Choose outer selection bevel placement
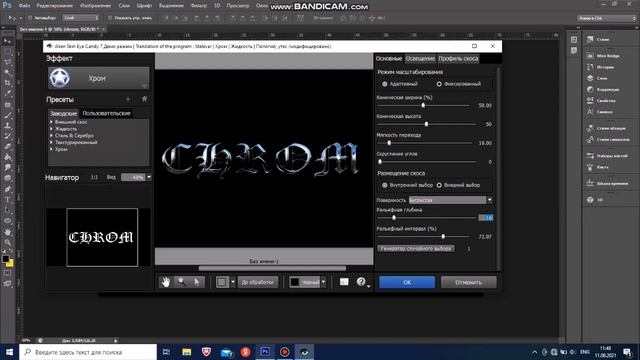640x360 pixels. click(439, 185)
